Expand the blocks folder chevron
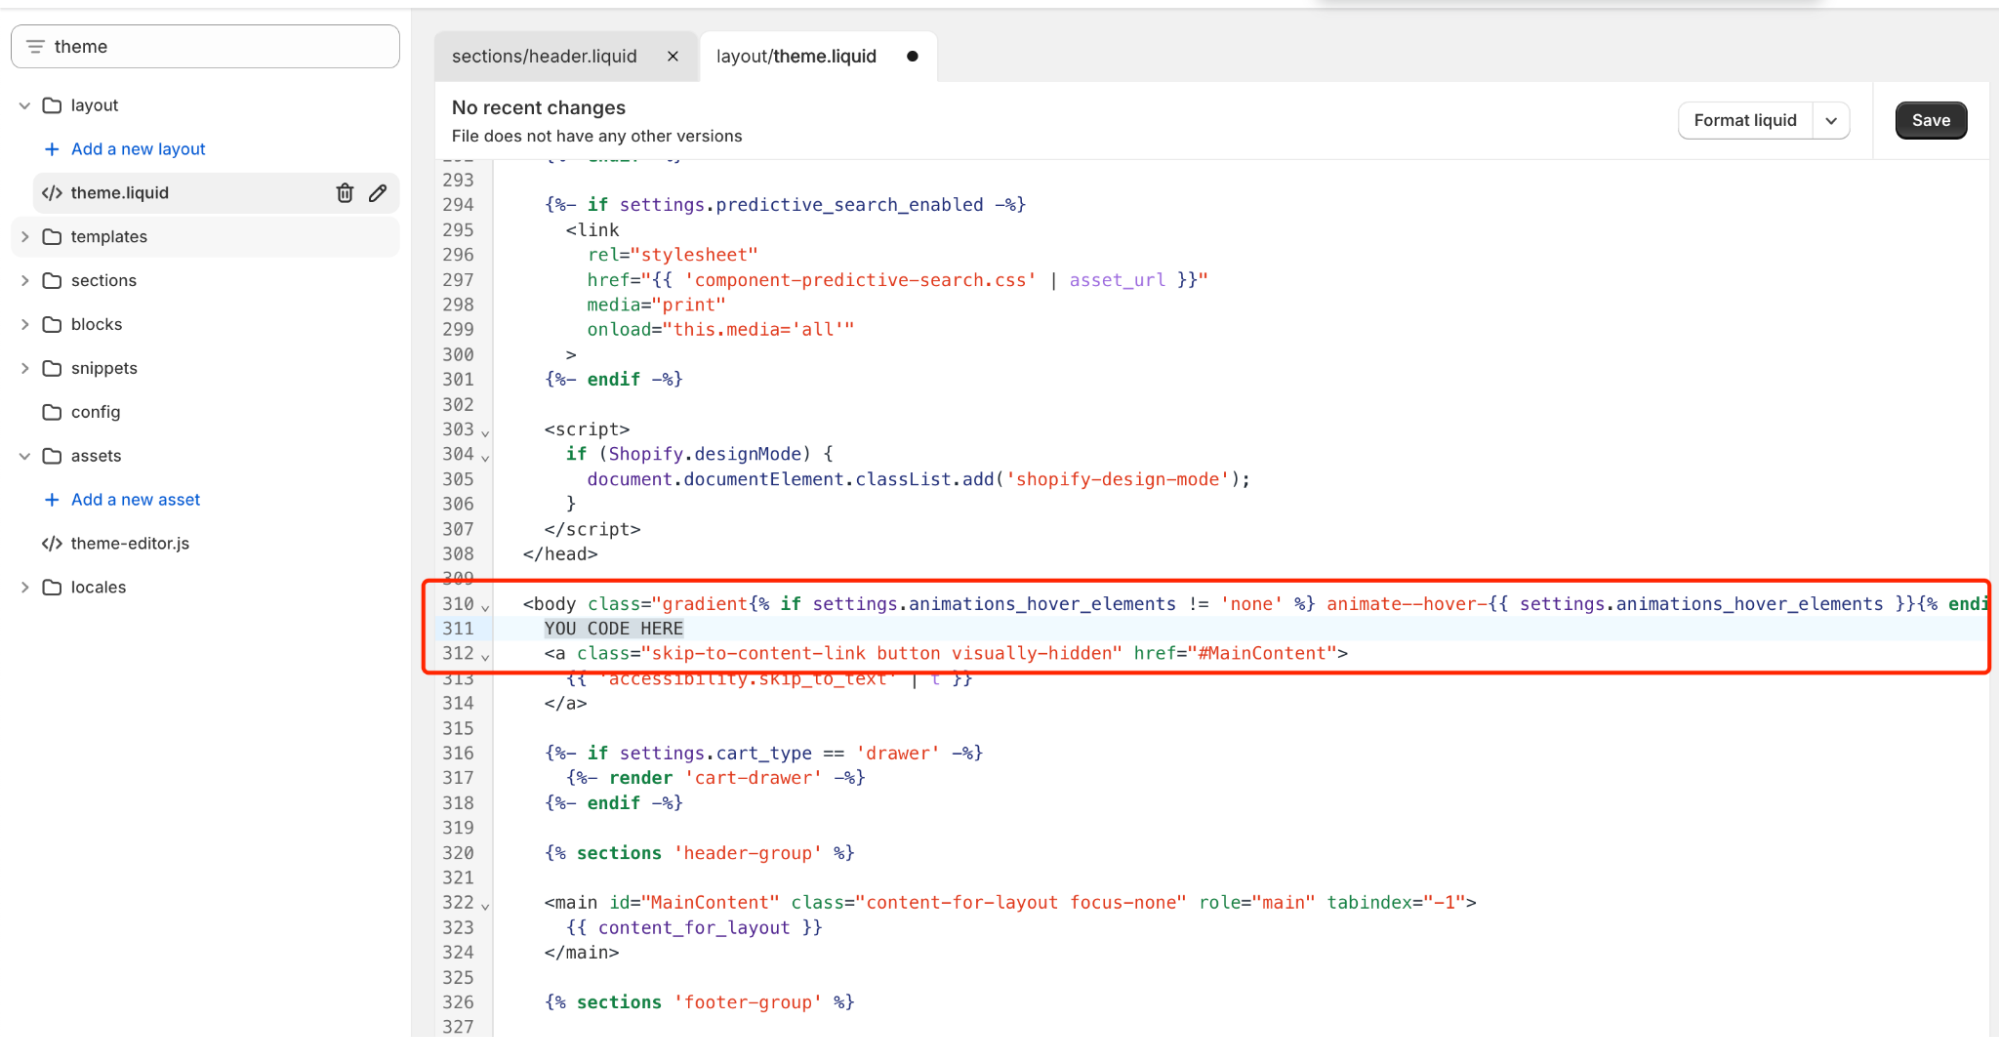Screen dimensions: 1999x1037 pos(25,325)
